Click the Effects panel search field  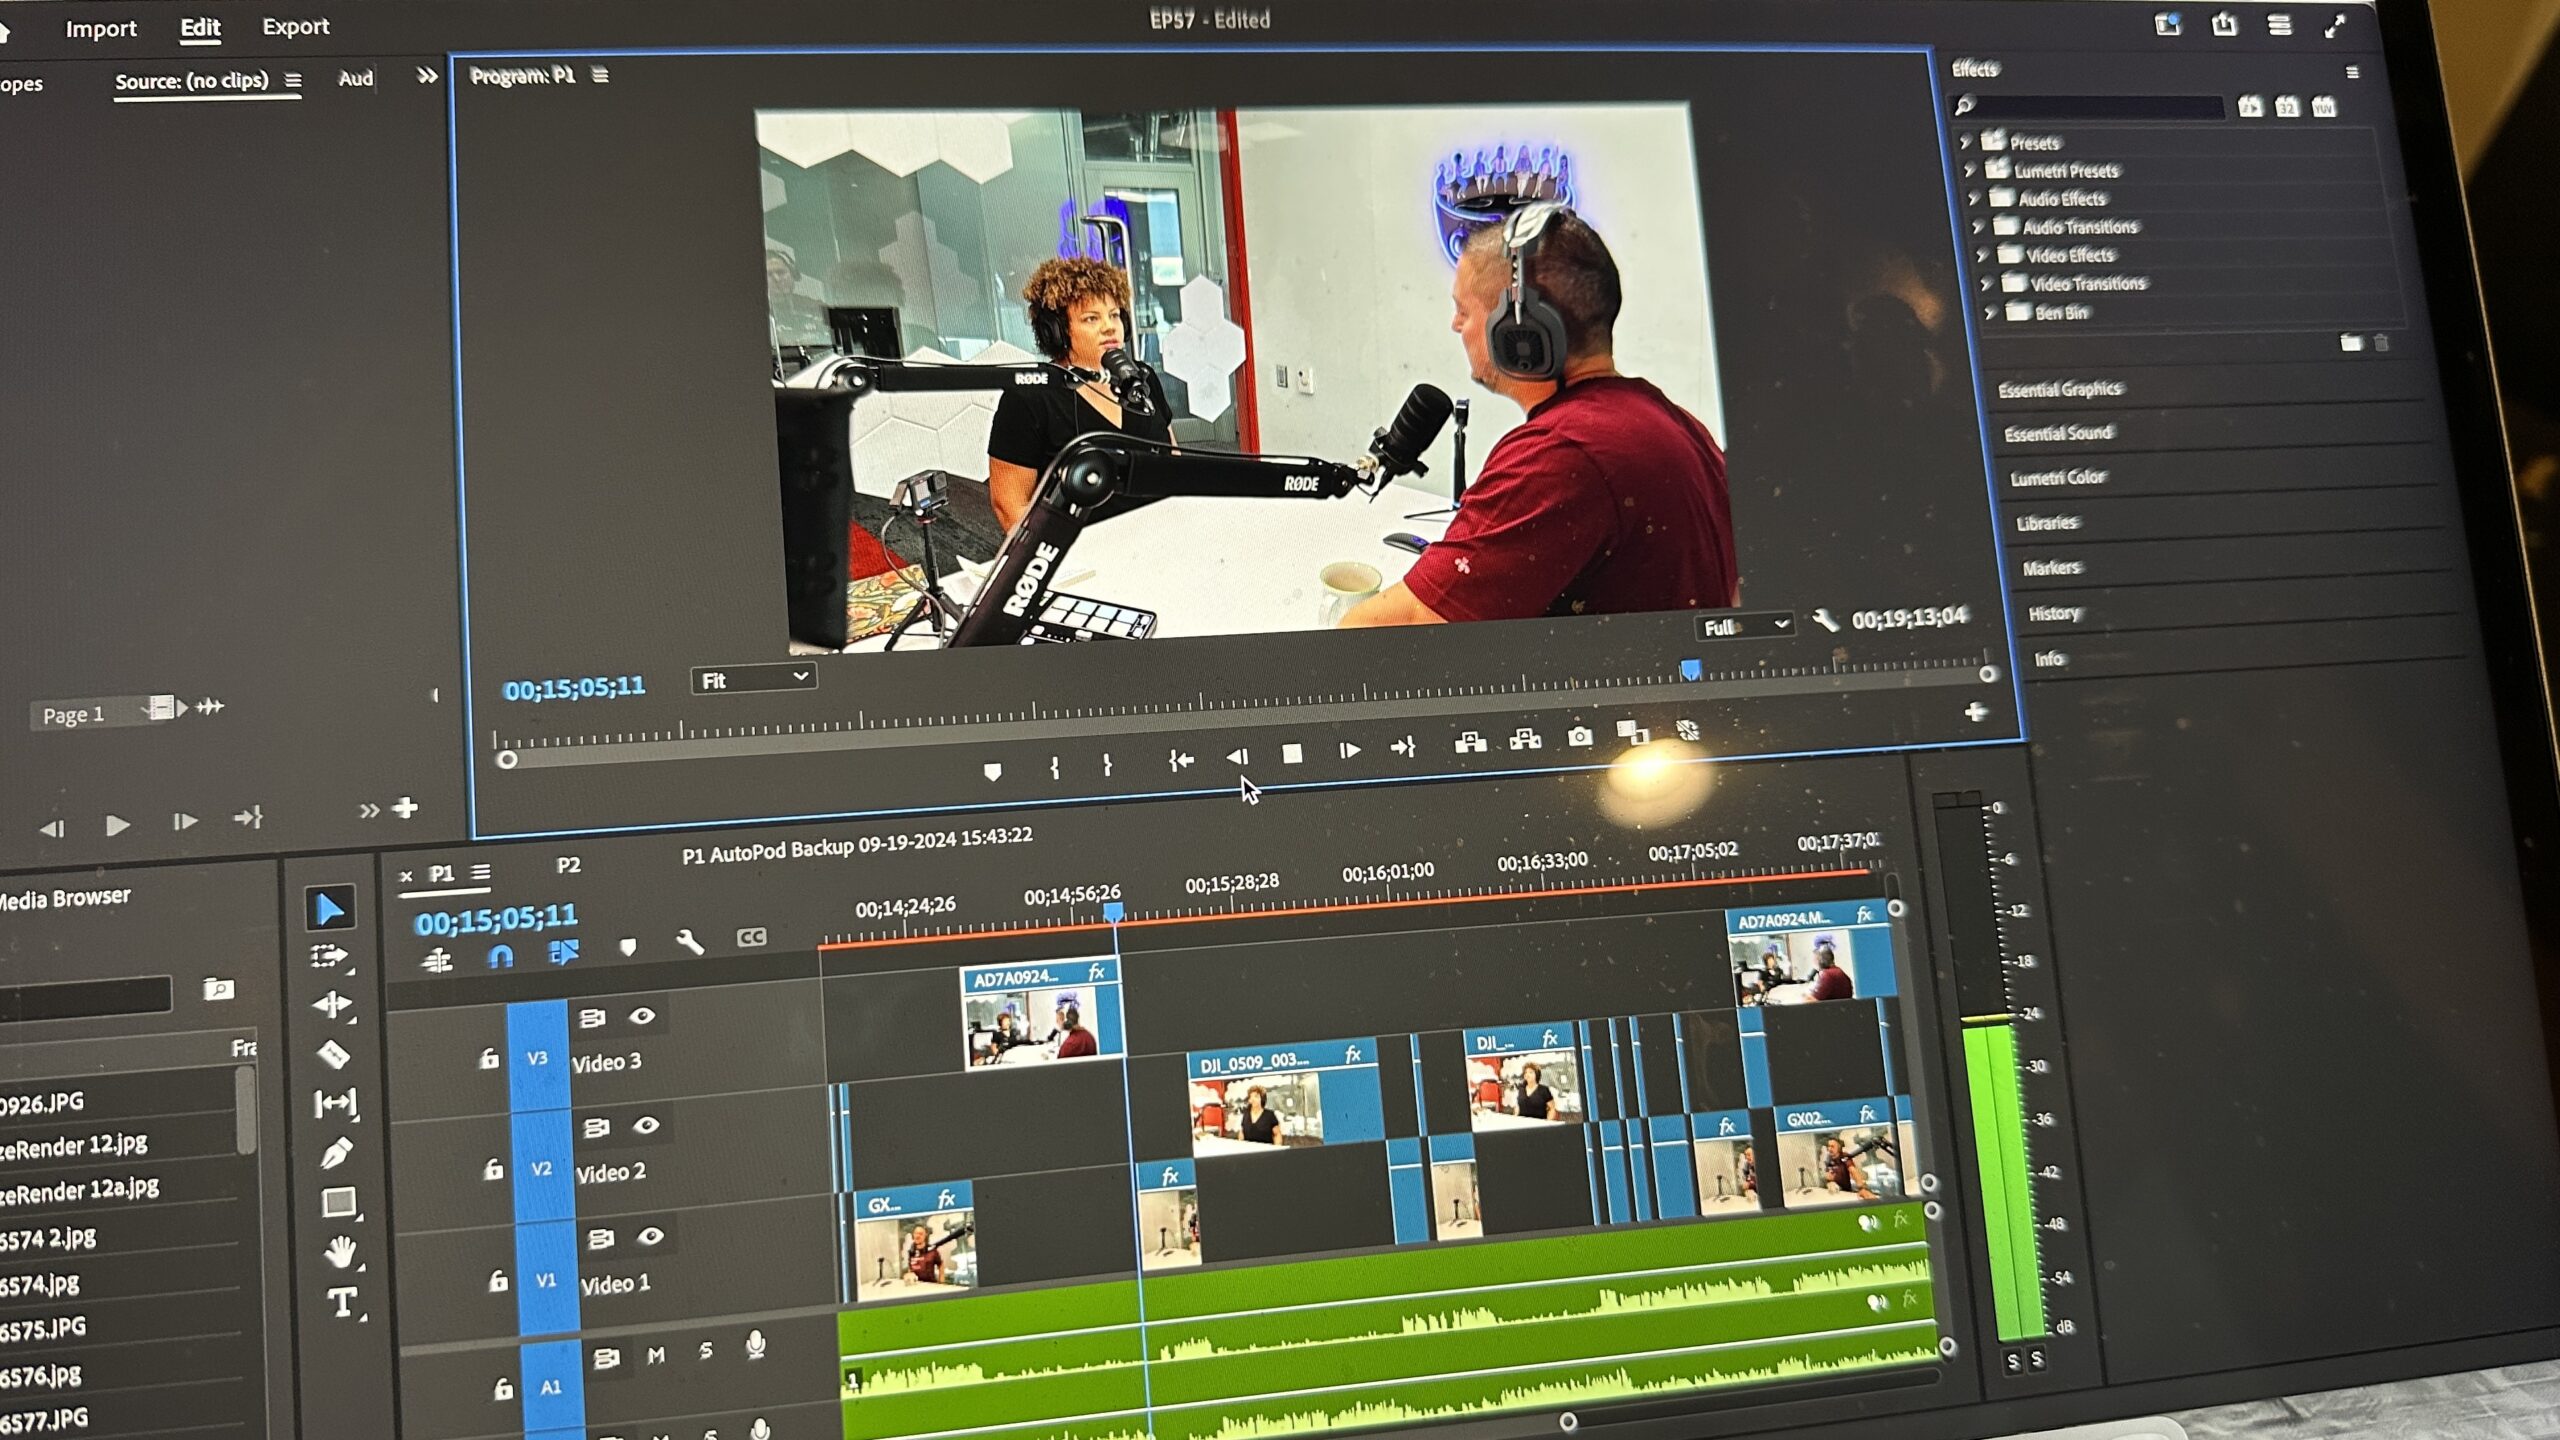coord(2092,106)
